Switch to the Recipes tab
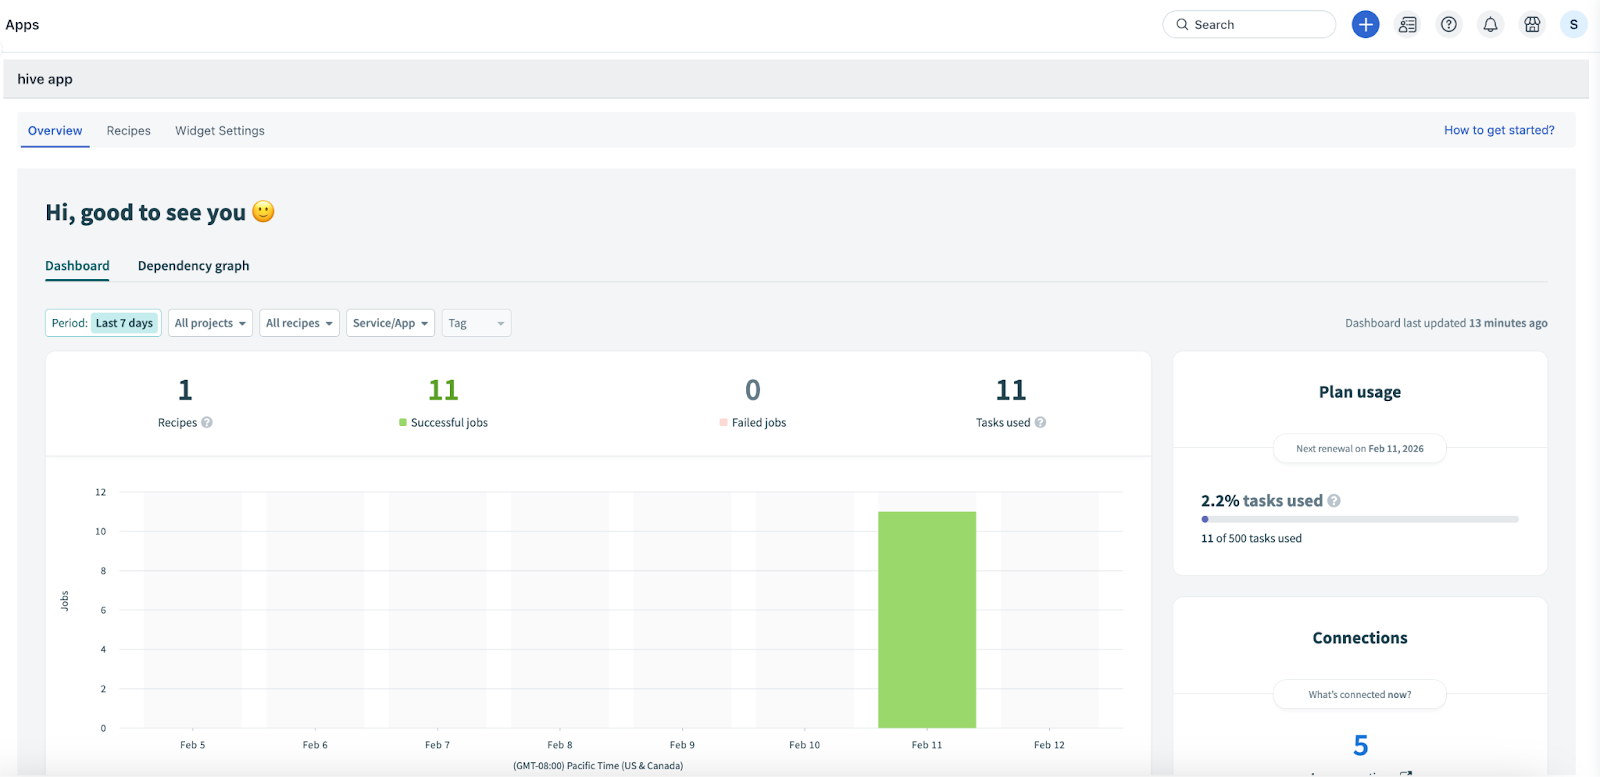The height and width of the screenshot is (777, 1600). [x=129, y=131]
